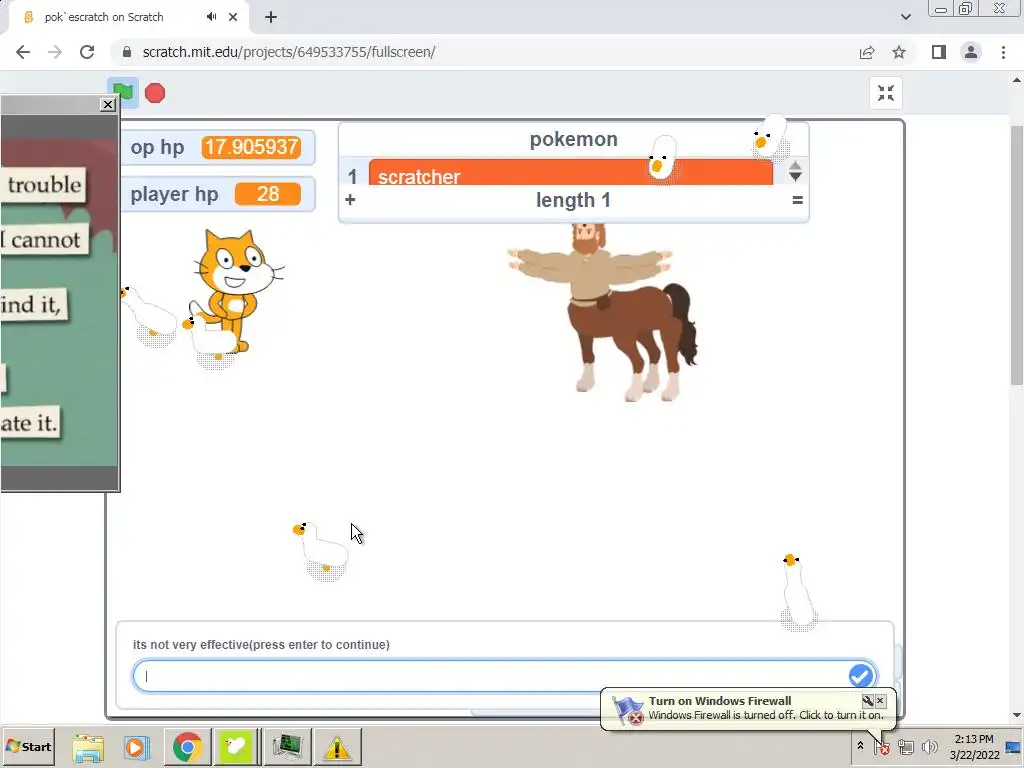Exit fullscreen mode in Scratch player
Viewport: 1024px width, 768px height.
point(886,93)
